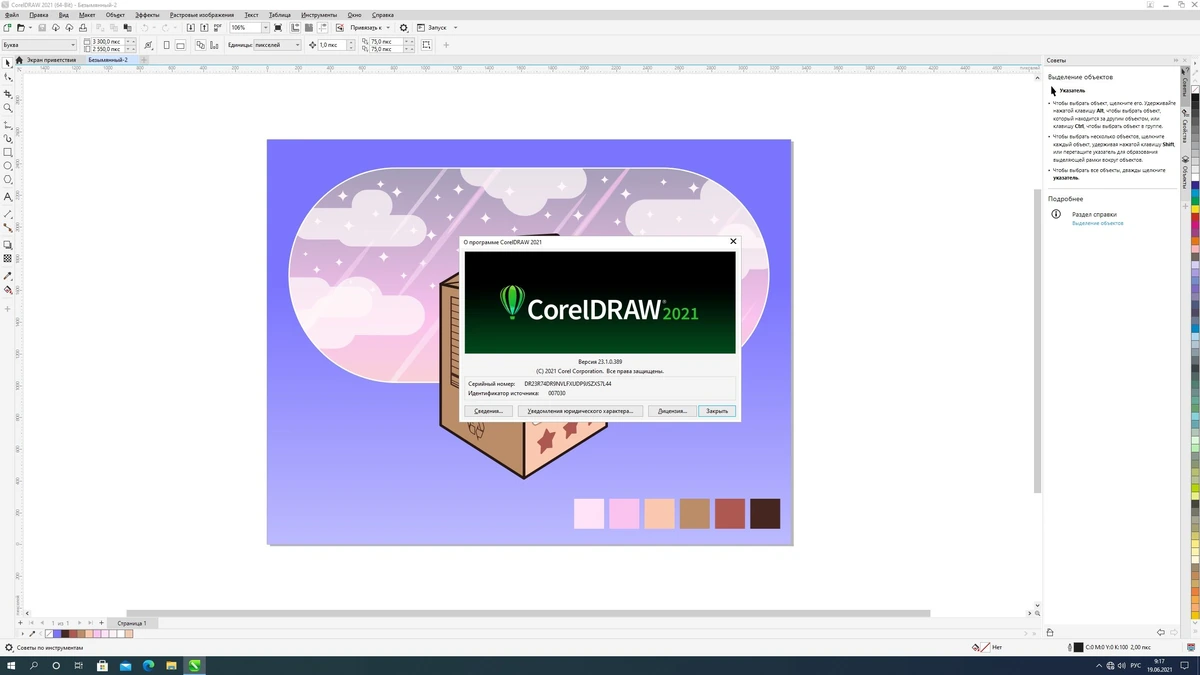Click the no-color swatch in document palette
The height and width of the screenshot is (675, 1200).
coord(48,633)
